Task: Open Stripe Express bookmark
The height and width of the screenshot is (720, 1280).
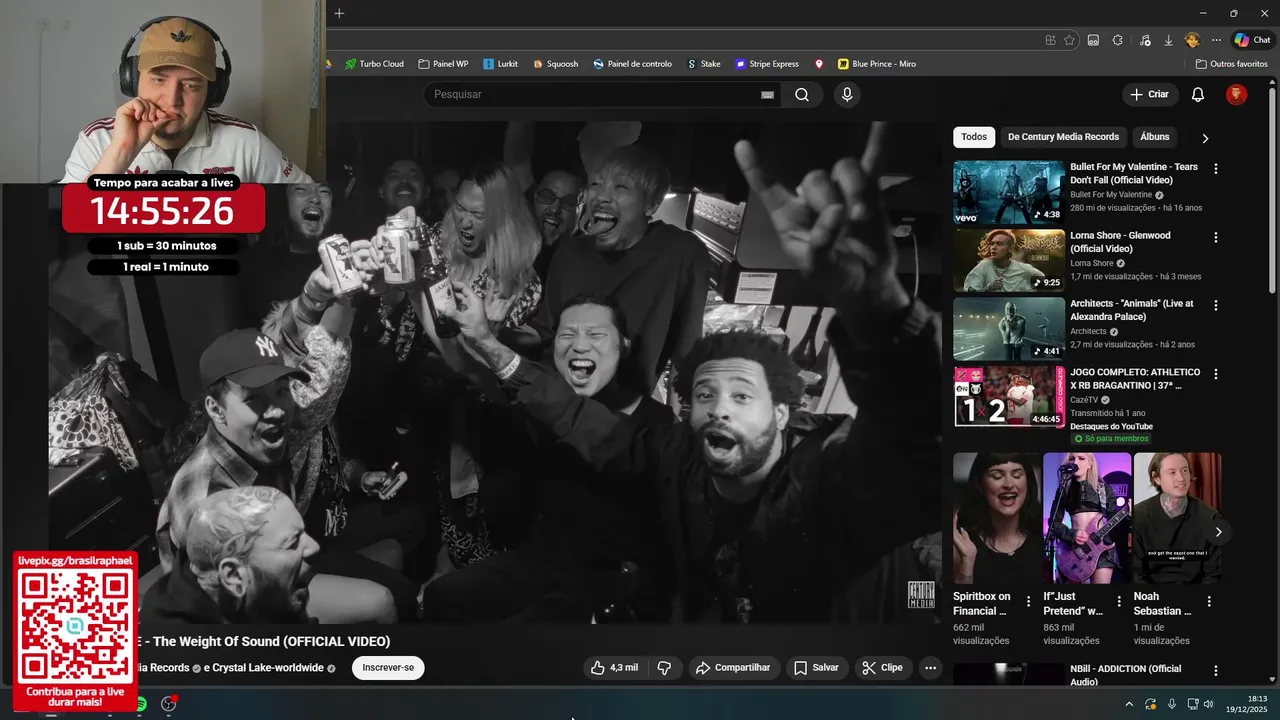Action: [x=767, y=64]
